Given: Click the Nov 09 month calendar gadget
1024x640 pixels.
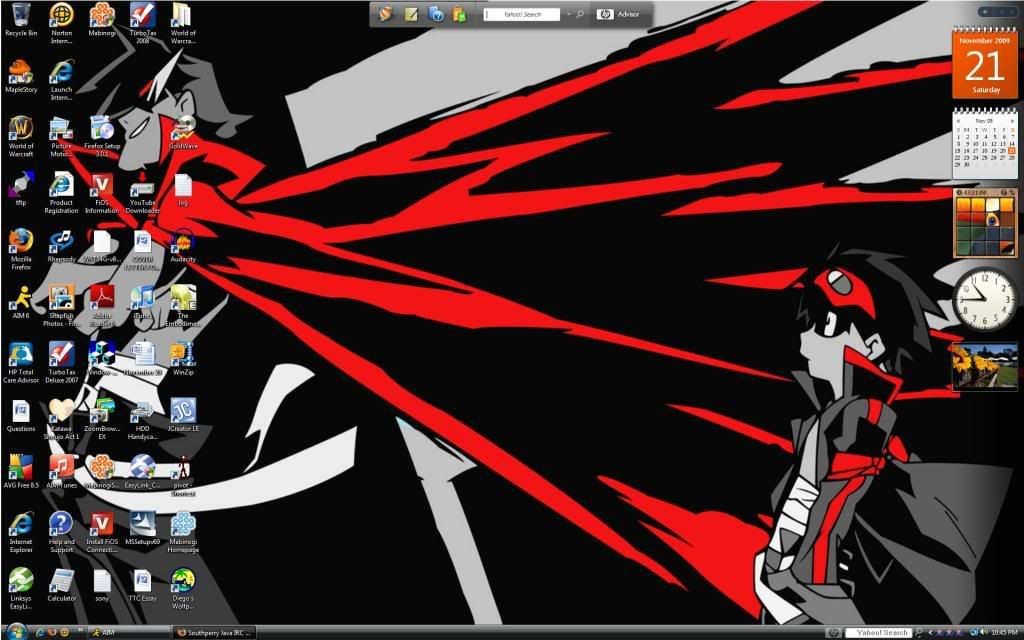Looking at the screenshot, I should (x=985, y=145).
